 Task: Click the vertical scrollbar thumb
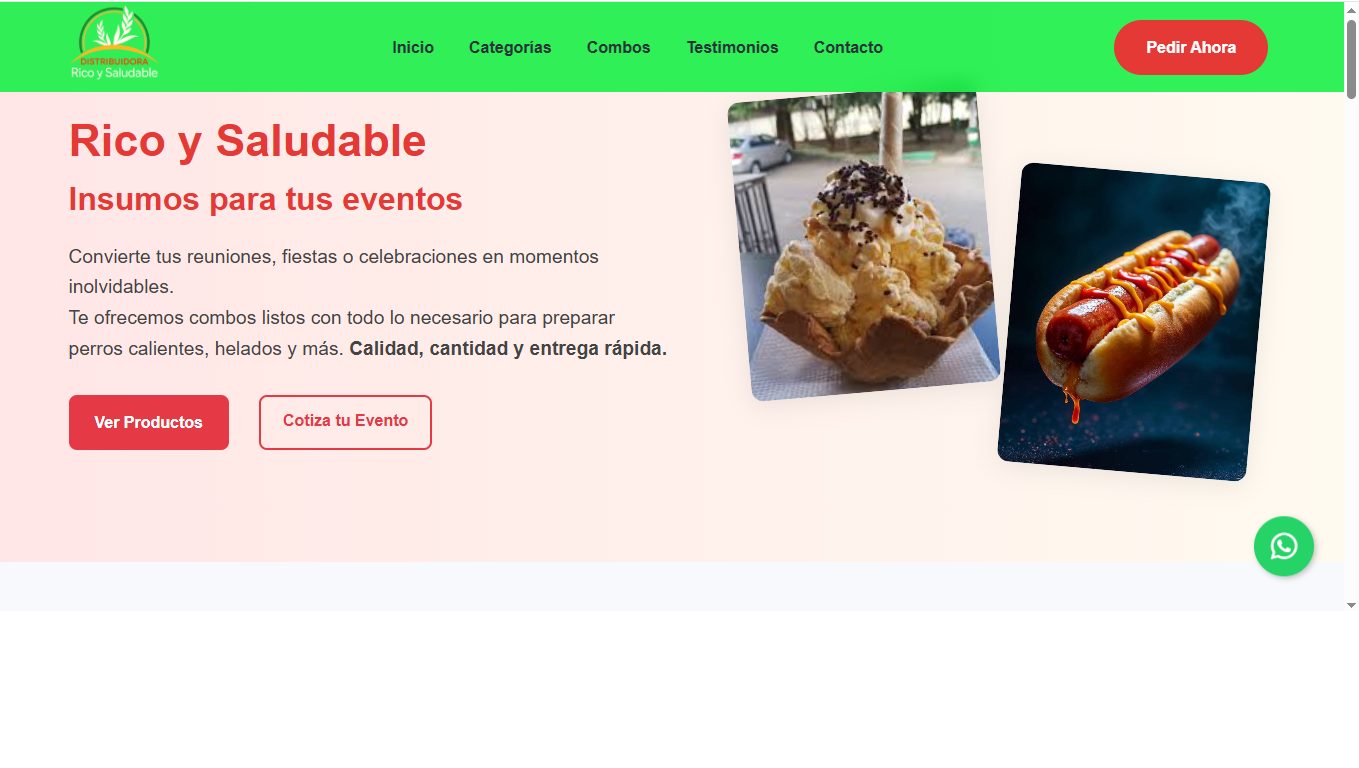point(1351,58)
